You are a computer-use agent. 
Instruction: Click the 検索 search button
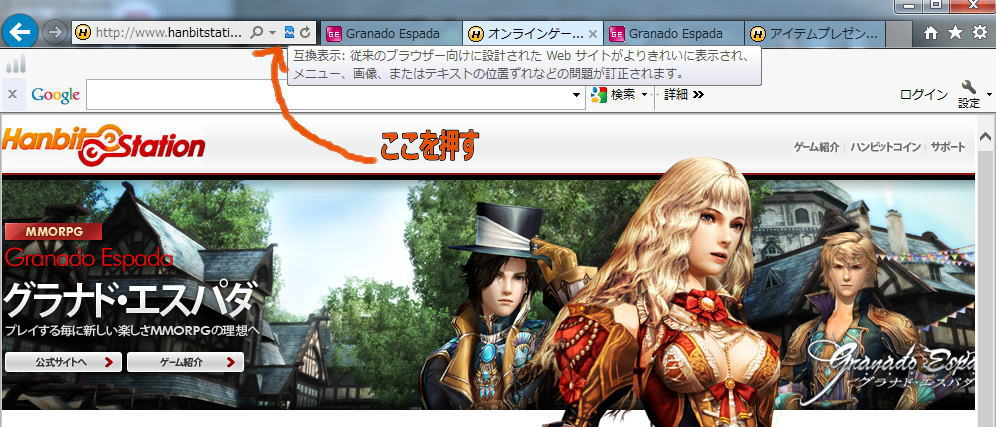click(x=612, y=95)
